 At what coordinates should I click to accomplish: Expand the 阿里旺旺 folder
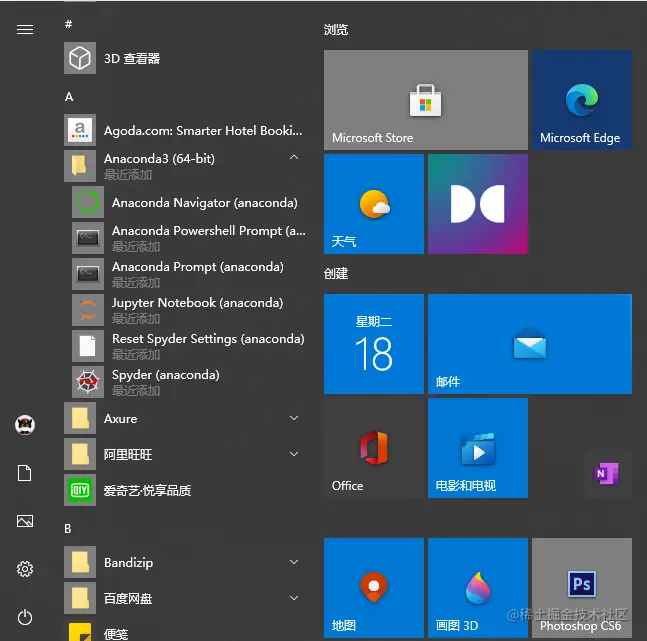tap(185, 454)
